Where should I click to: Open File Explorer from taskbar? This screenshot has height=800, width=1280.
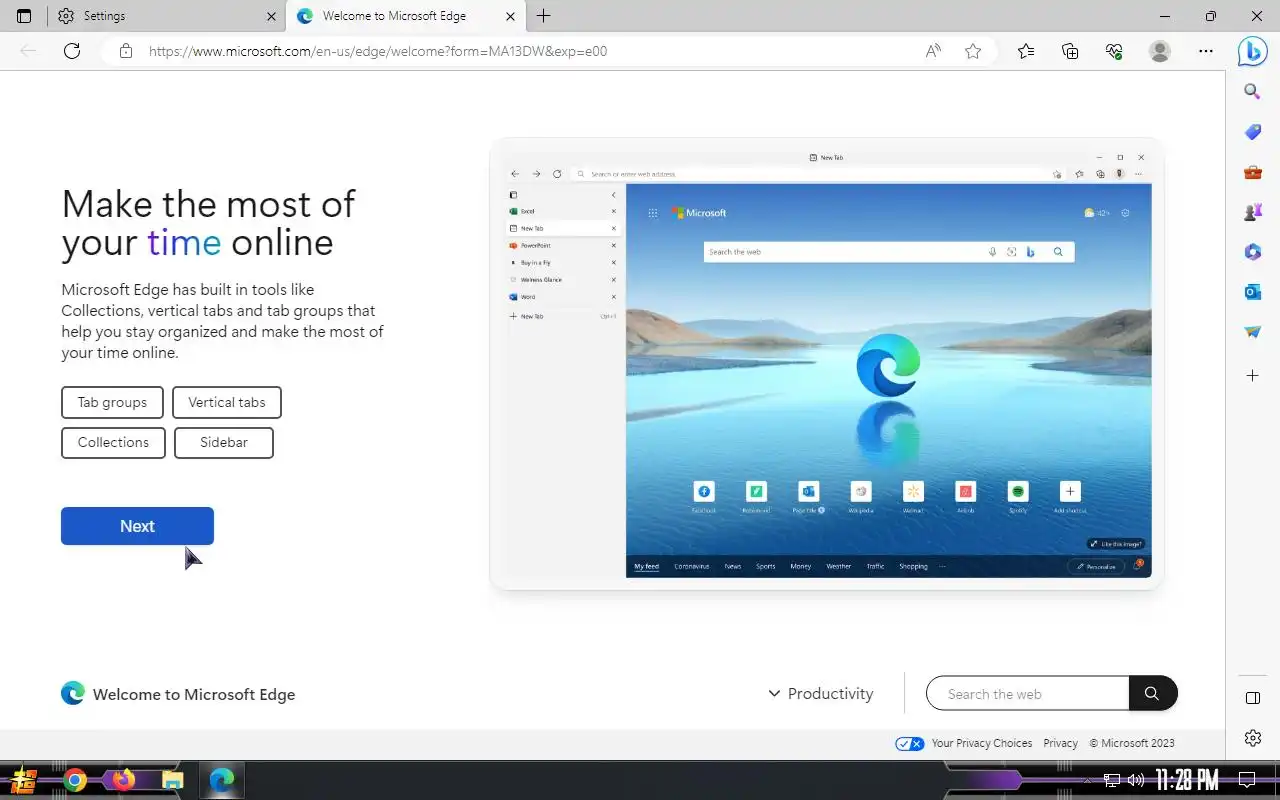(x=173, y=780)
